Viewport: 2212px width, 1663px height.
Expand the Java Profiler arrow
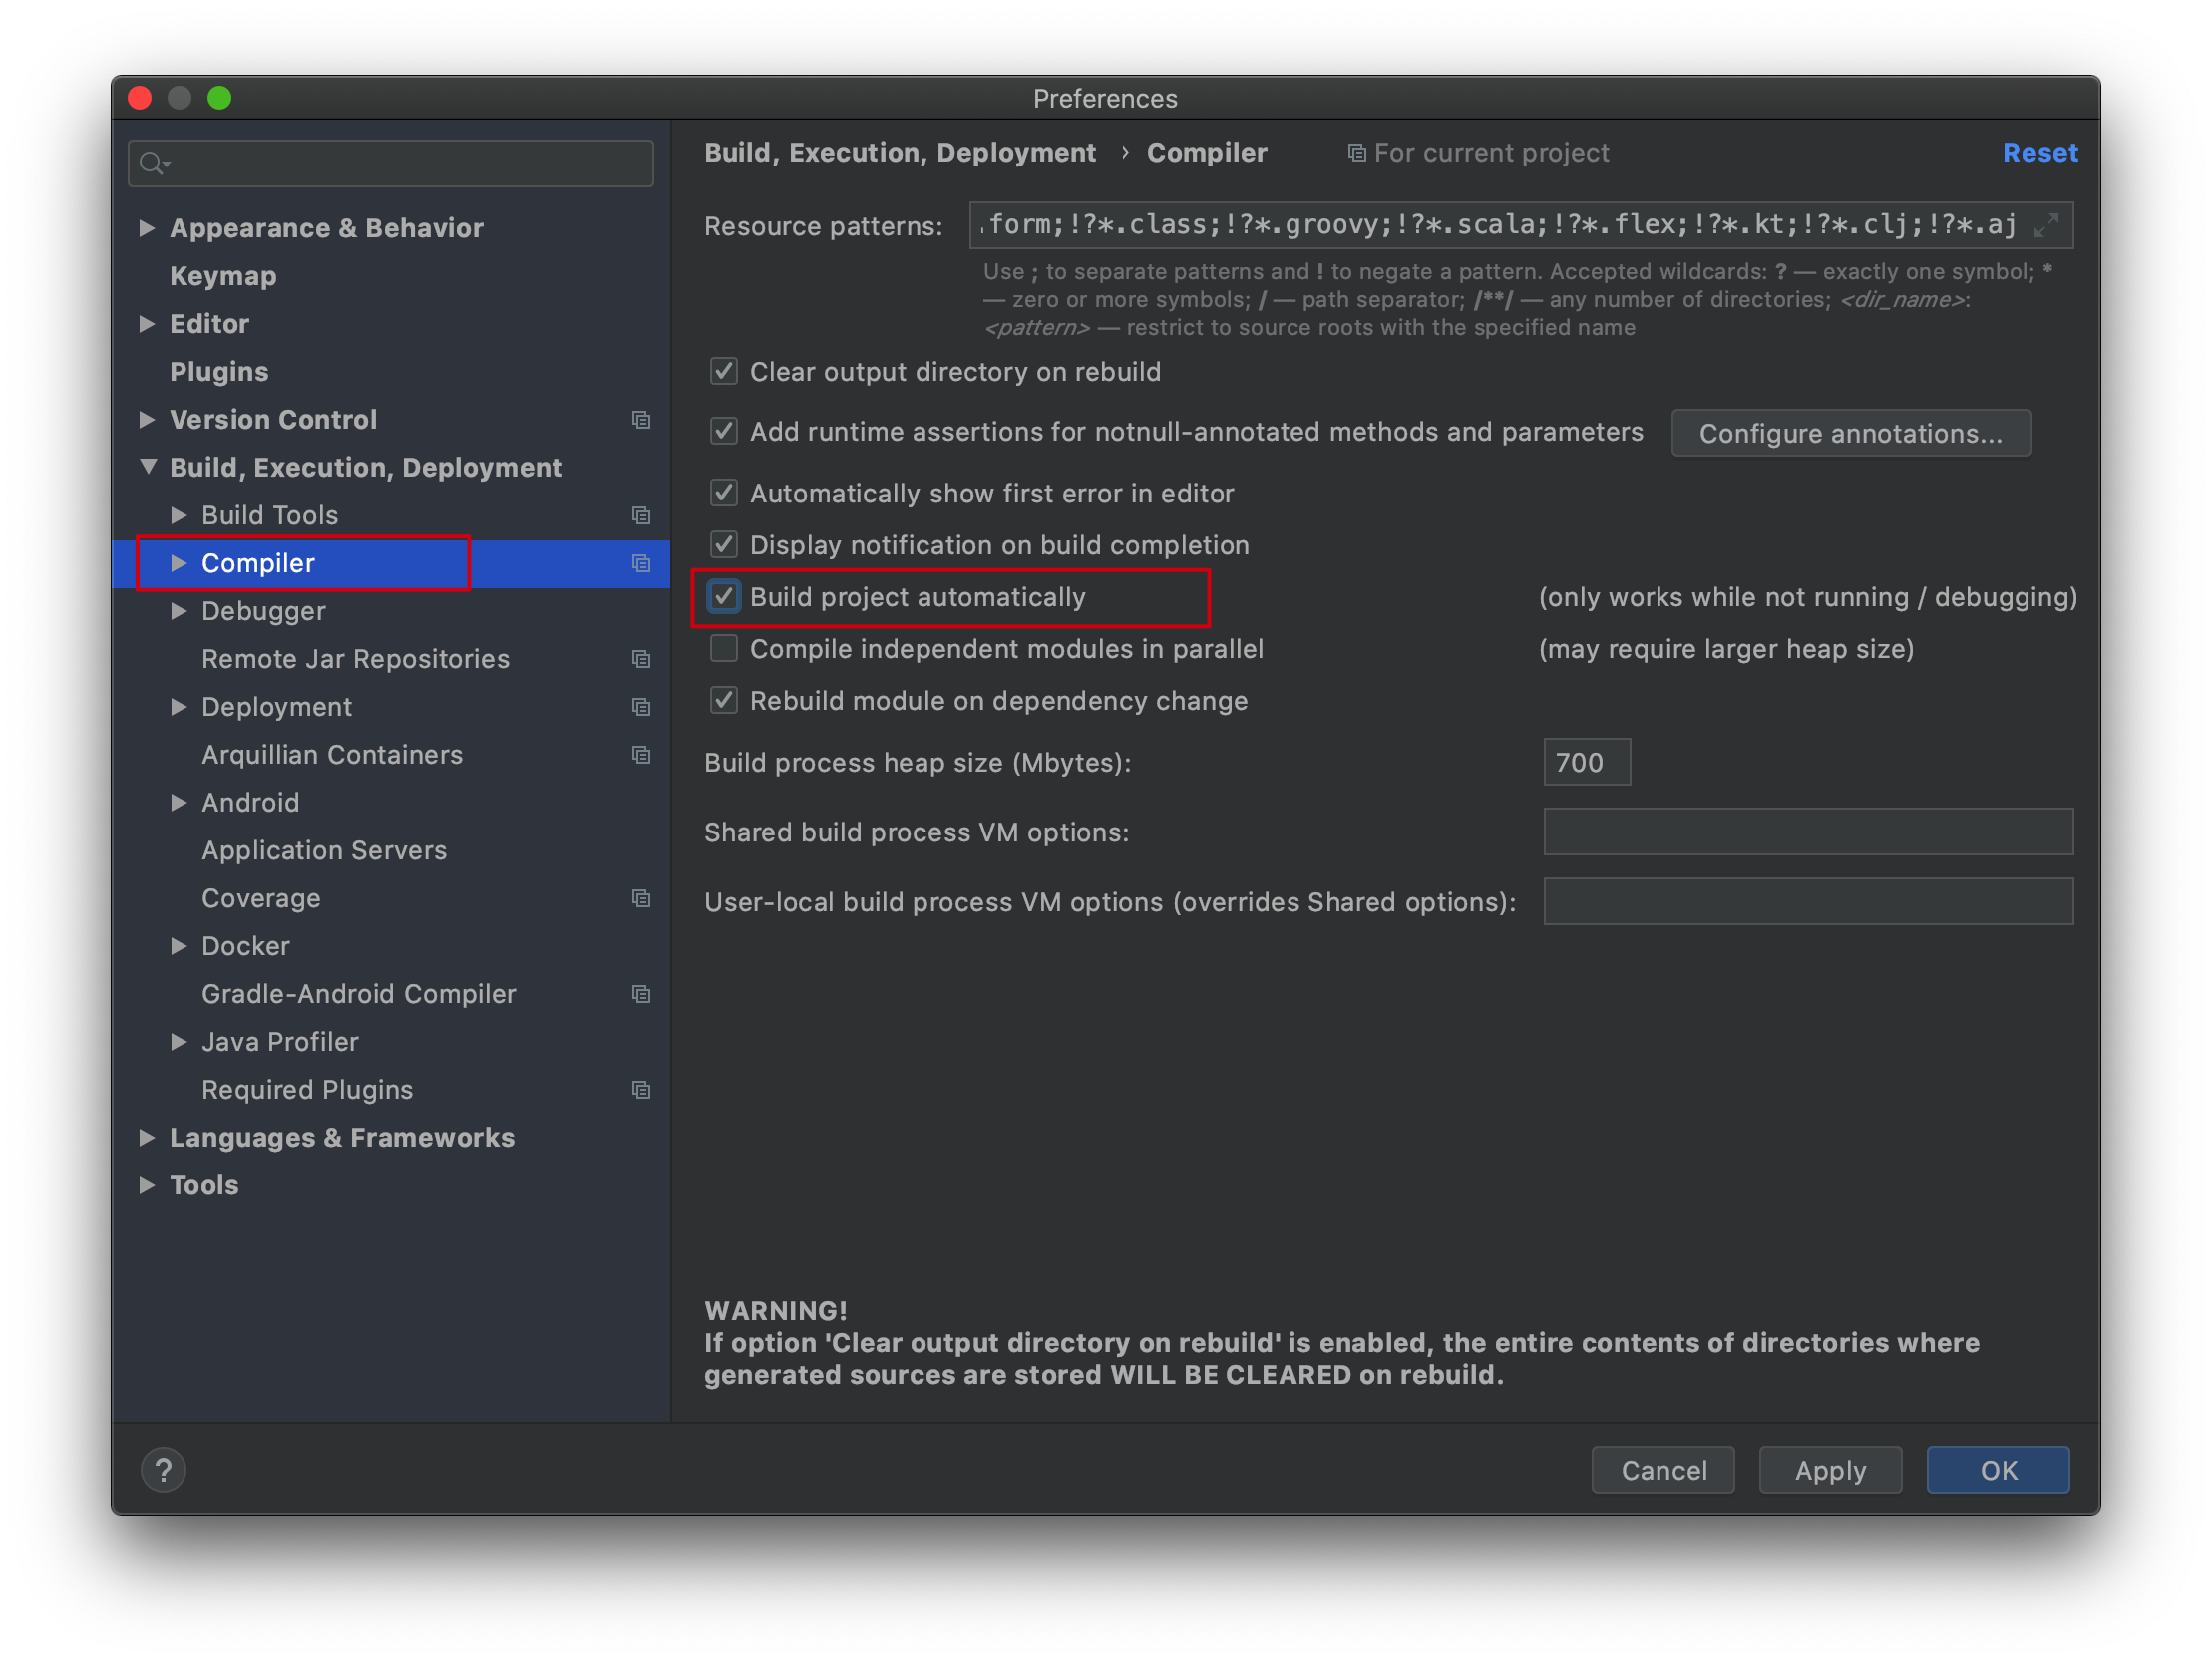179,1043
